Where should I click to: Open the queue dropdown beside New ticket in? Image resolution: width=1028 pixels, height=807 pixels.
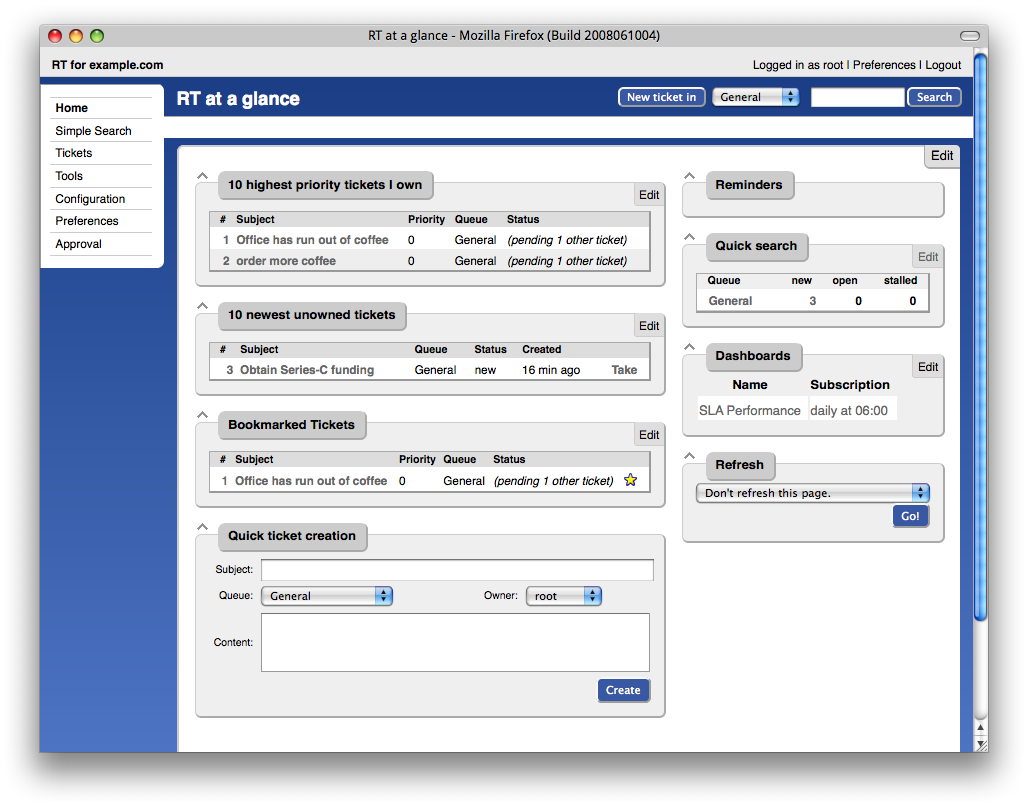coord(755,97)
